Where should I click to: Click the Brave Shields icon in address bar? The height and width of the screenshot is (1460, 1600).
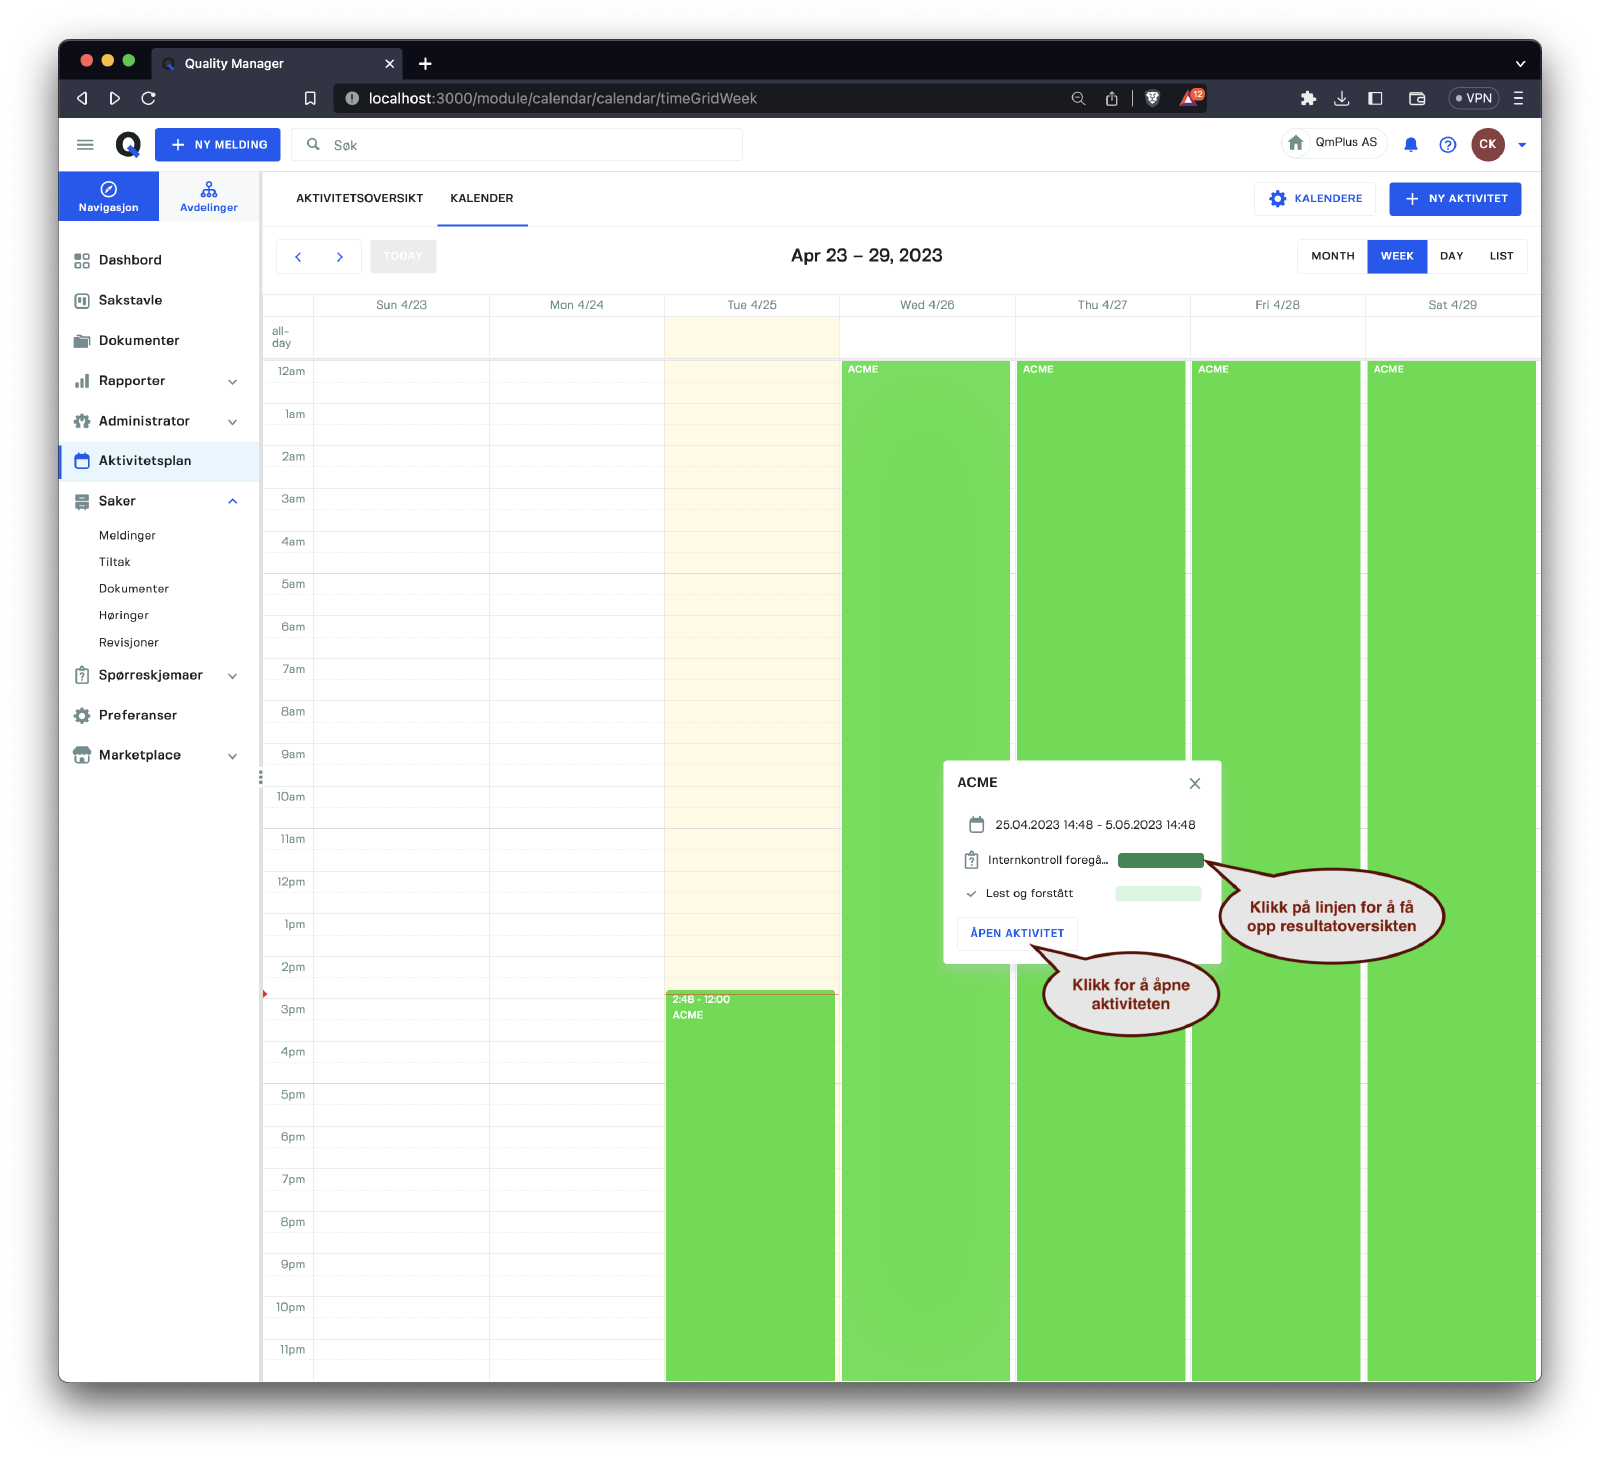[x=1152, y=98]
